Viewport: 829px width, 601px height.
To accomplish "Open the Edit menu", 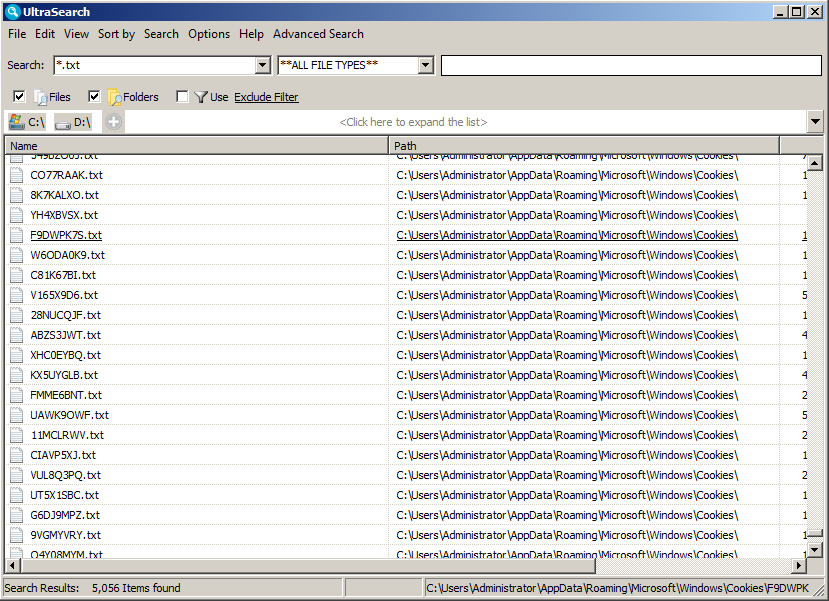I will point(45,34).
